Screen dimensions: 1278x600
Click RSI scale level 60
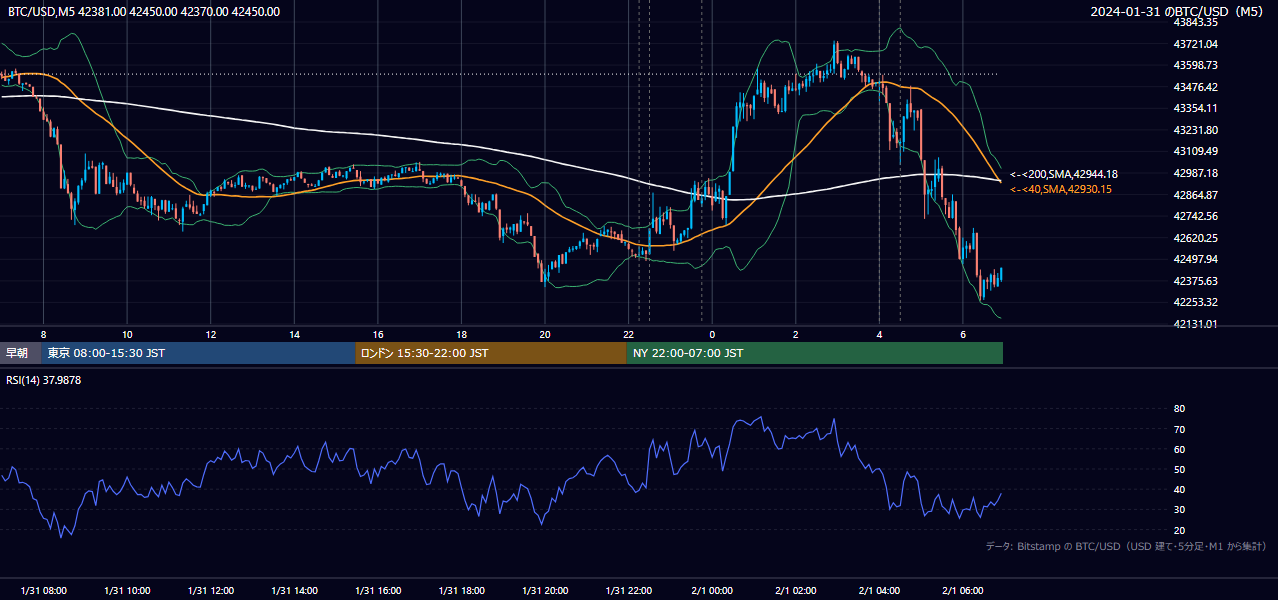1179,449
